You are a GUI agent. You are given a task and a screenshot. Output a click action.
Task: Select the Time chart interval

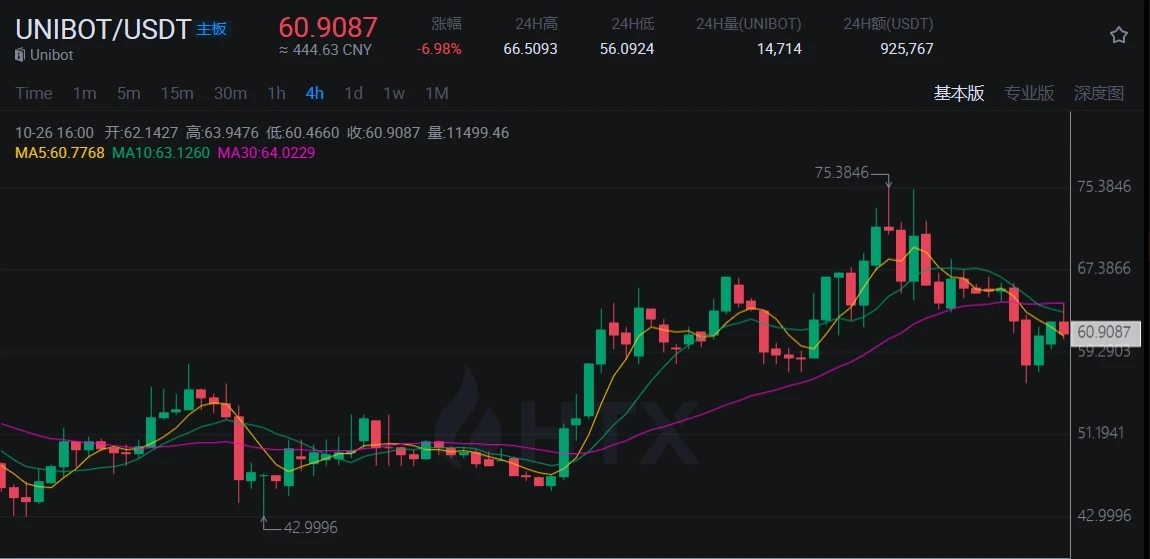[x=34, y=93]
